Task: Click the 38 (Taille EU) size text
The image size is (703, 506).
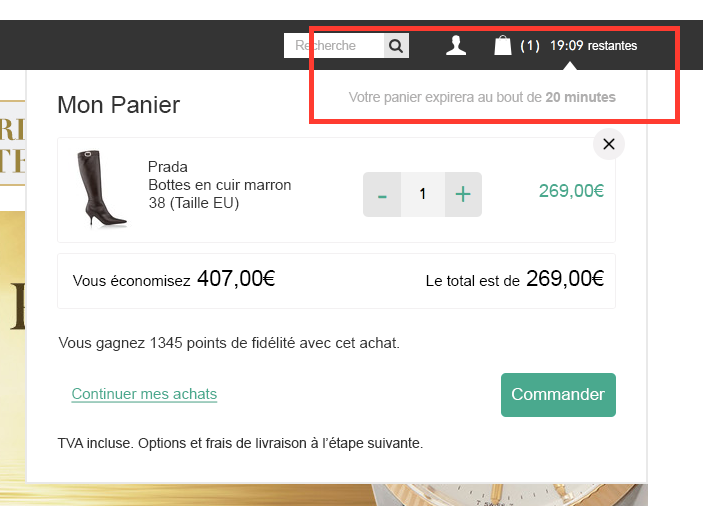Action: [x=194, y=203]
